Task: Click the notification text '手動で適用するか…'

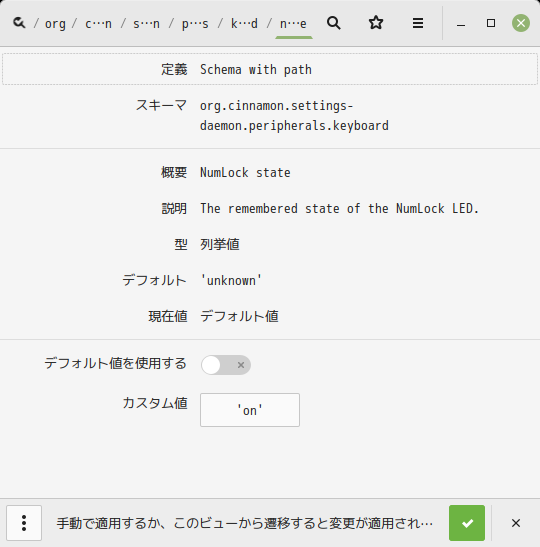Action: tap(245, 523)
